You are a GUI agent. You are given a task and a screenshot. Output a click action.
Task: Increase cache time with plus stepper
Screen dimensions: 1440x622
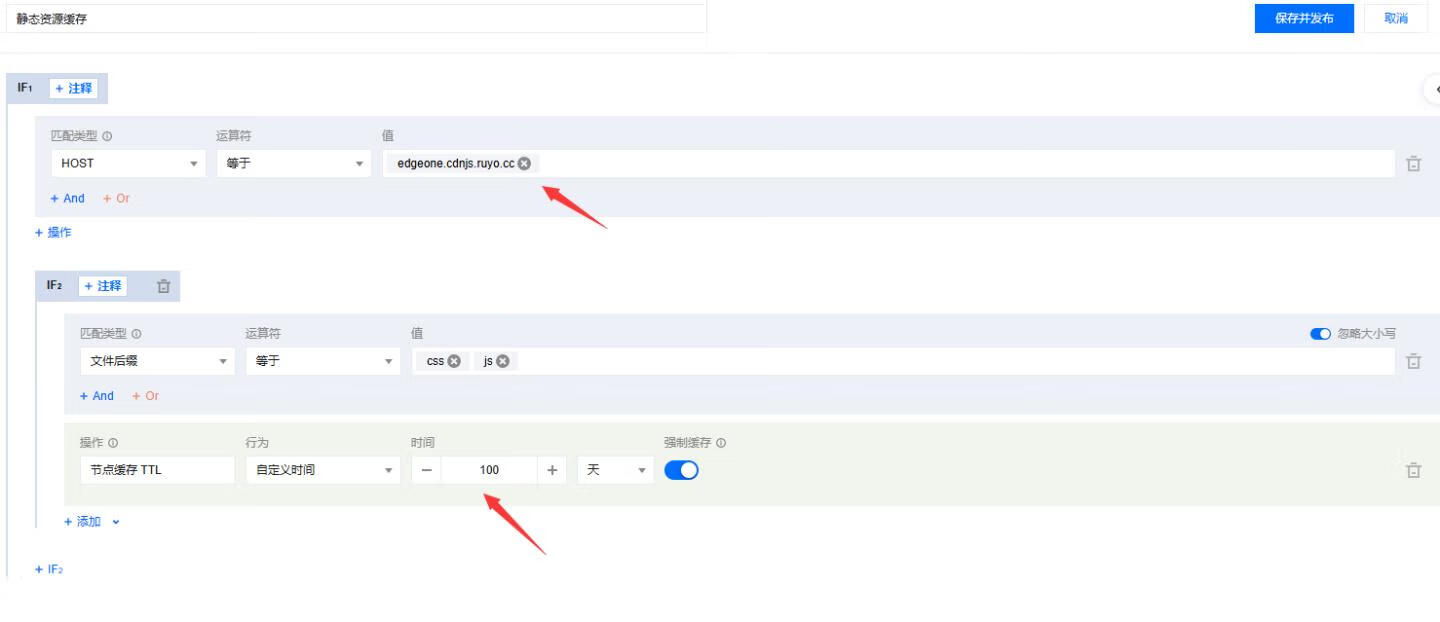click(551, 470)
